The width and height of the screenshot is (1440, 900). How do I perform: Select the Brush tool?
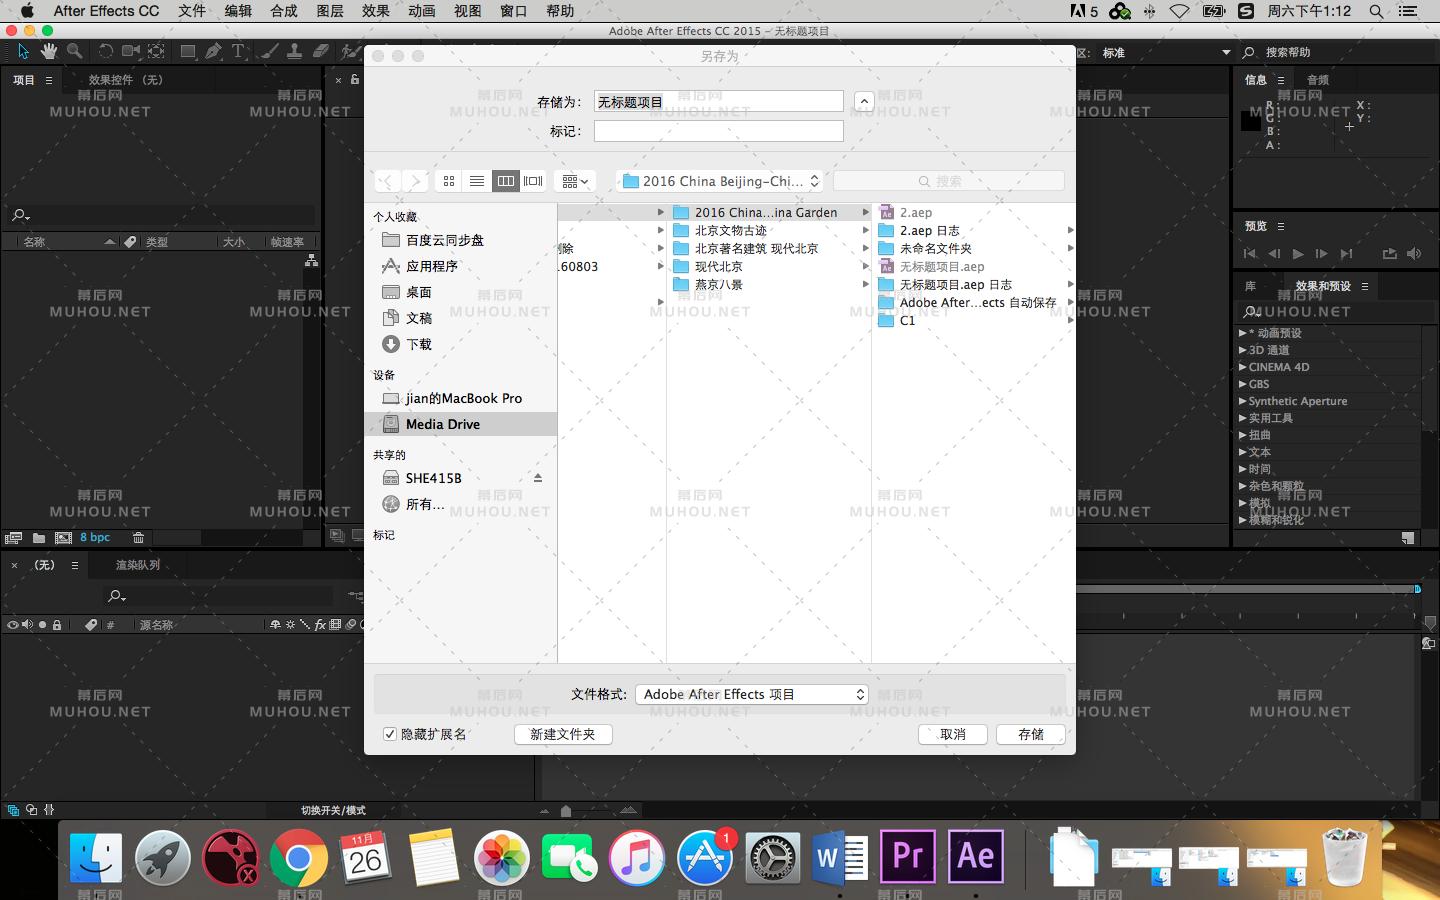point(270,51)
